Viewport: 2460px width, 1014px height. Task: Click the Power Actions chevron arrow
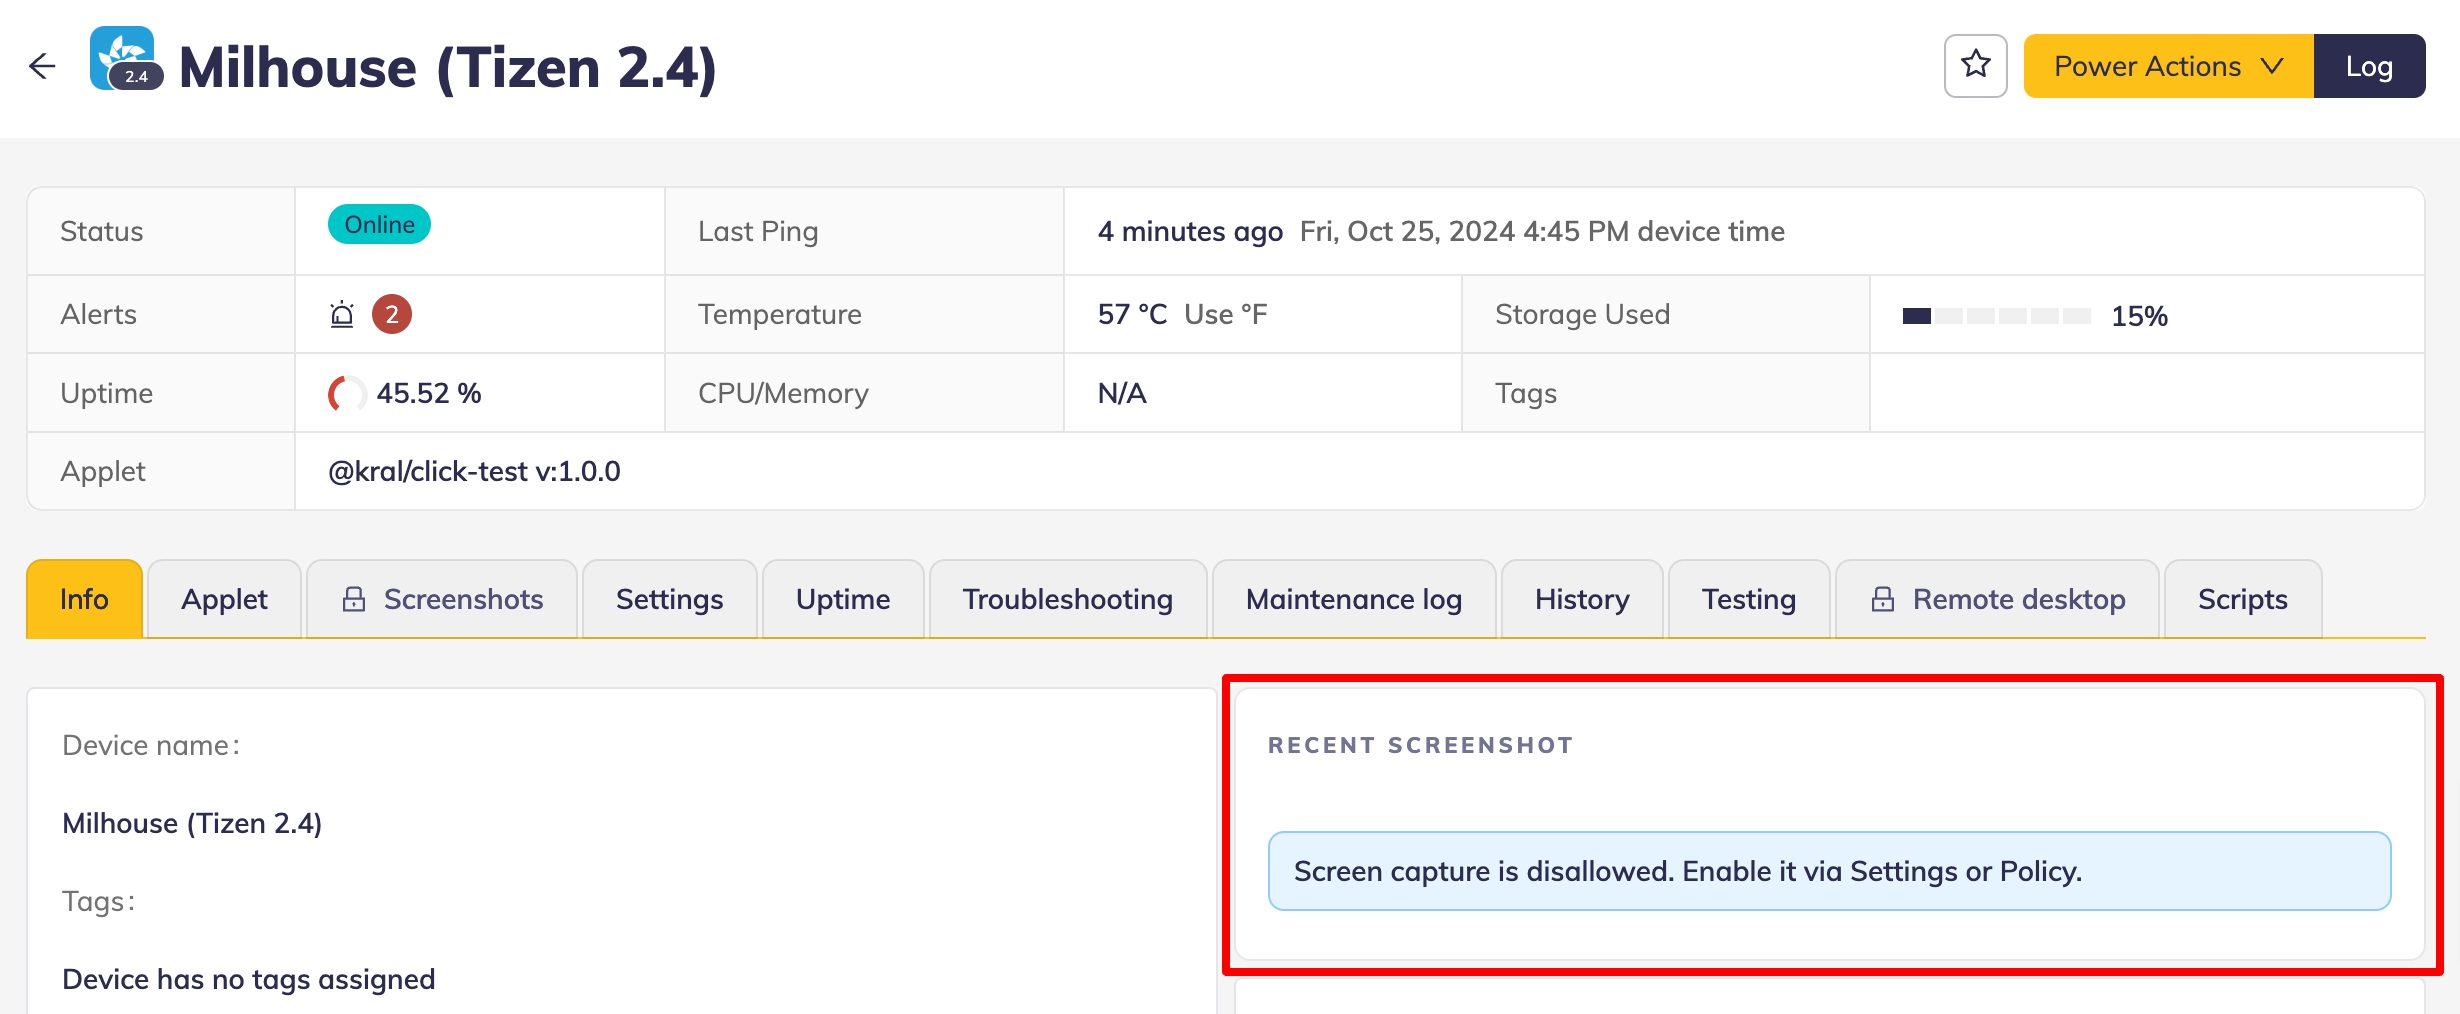2273,66
